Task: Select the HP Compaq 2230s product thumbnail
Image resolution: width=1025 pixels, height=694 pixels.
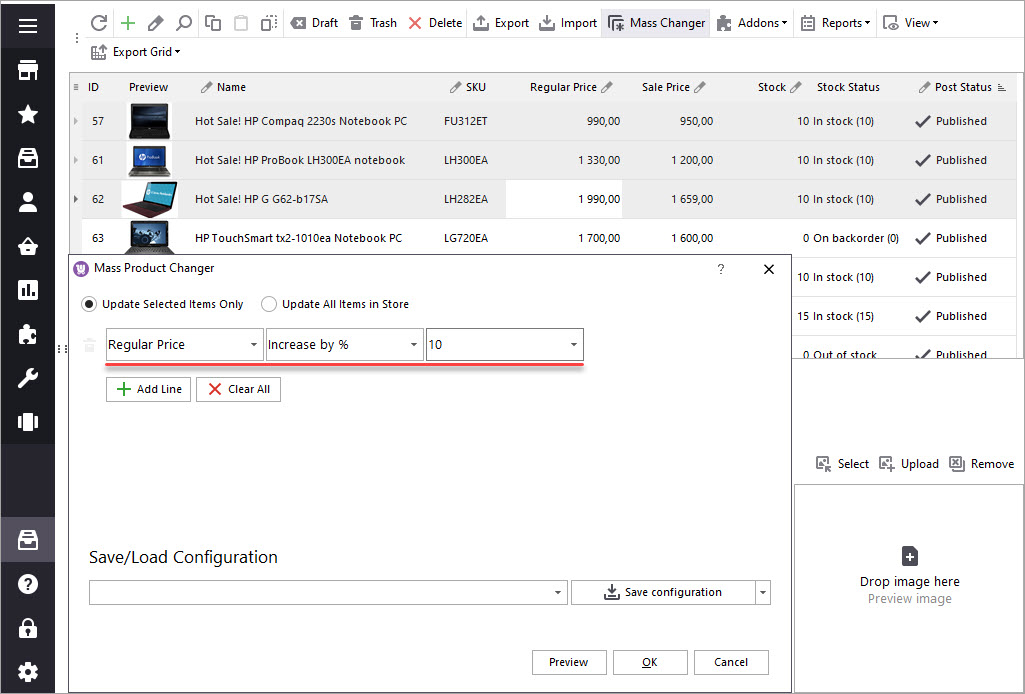Action: click(x=149, y=122)
